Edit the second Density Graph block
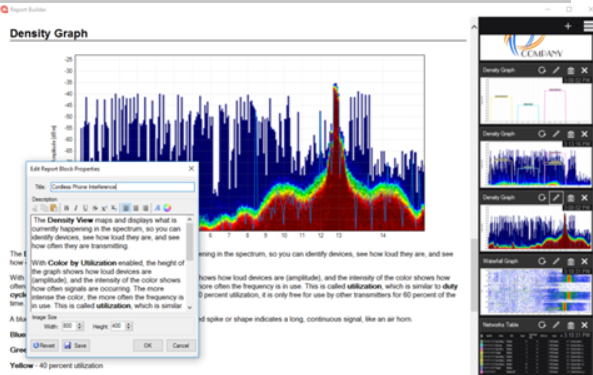 click(x=556, y=134)
